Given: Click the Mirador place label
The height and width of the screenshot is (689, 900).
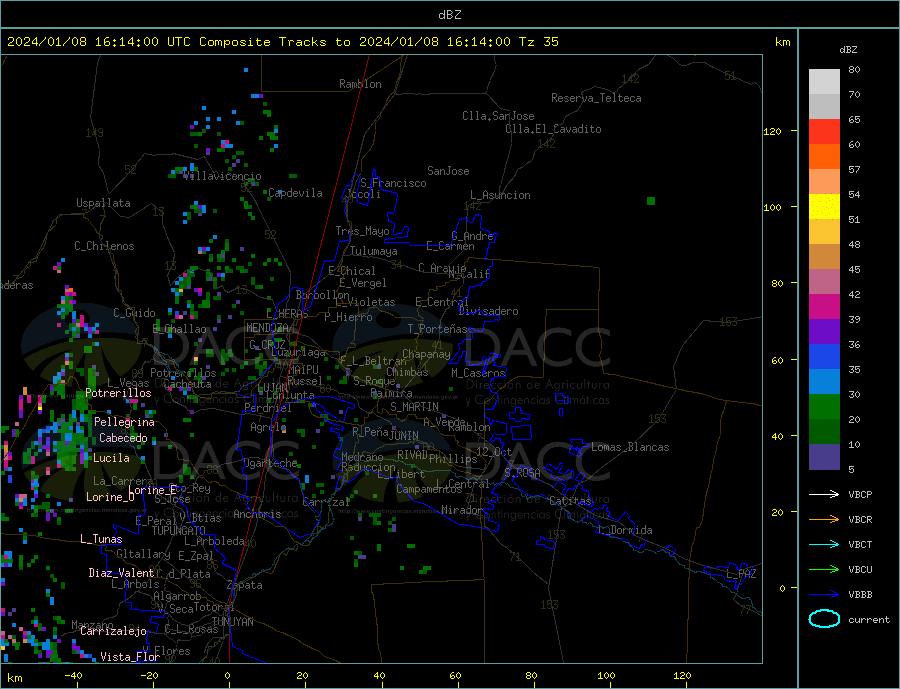Looking at the screenshot, I should [x=462, y=510].
